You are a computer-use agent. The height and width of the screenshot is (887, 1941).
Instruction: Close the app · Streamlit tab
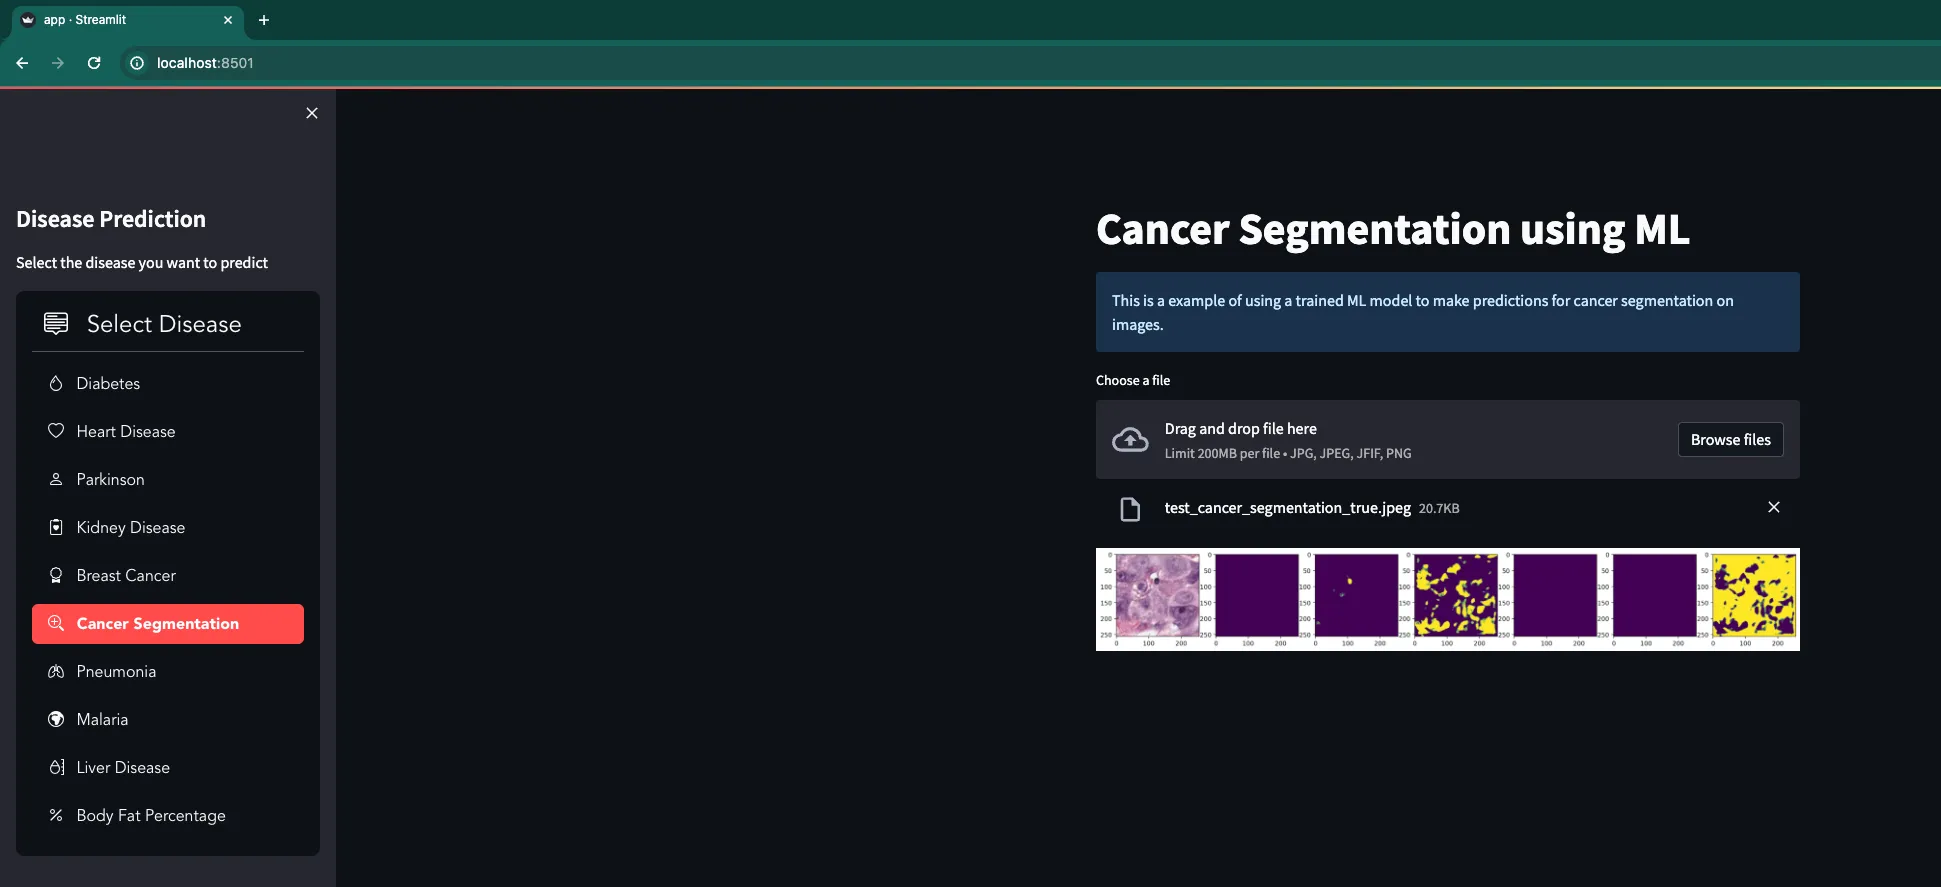pyautogui.click(x=228, y=20)
